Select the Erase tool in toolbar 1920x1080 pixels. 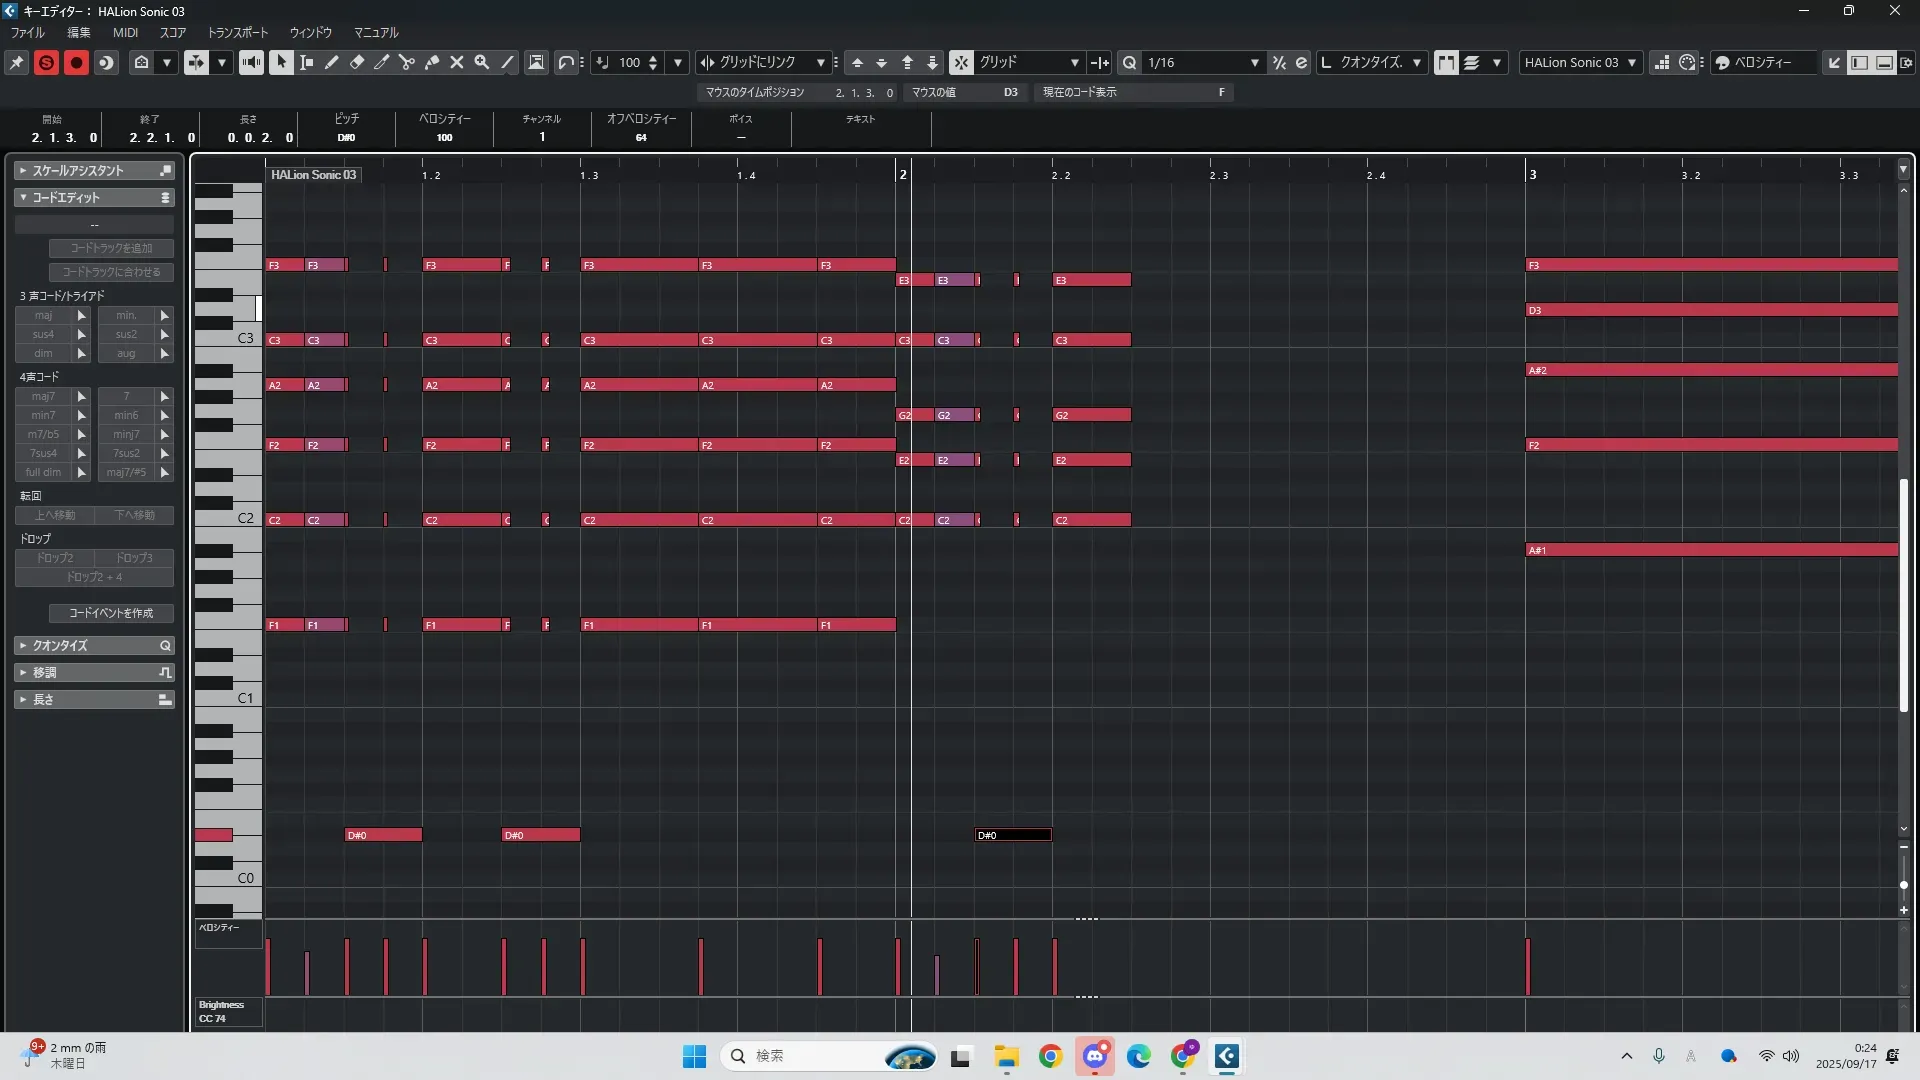[357, 62]
